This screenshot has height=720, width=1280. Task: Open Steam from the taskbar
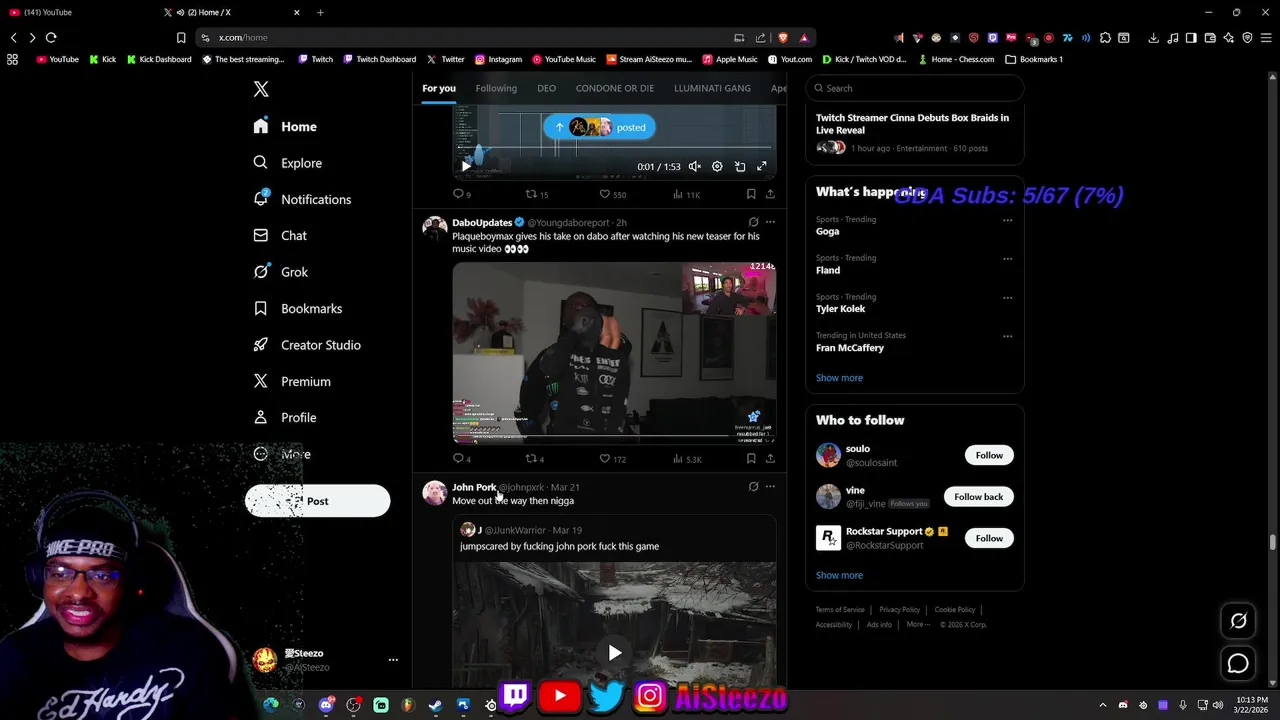click(435, 705)
